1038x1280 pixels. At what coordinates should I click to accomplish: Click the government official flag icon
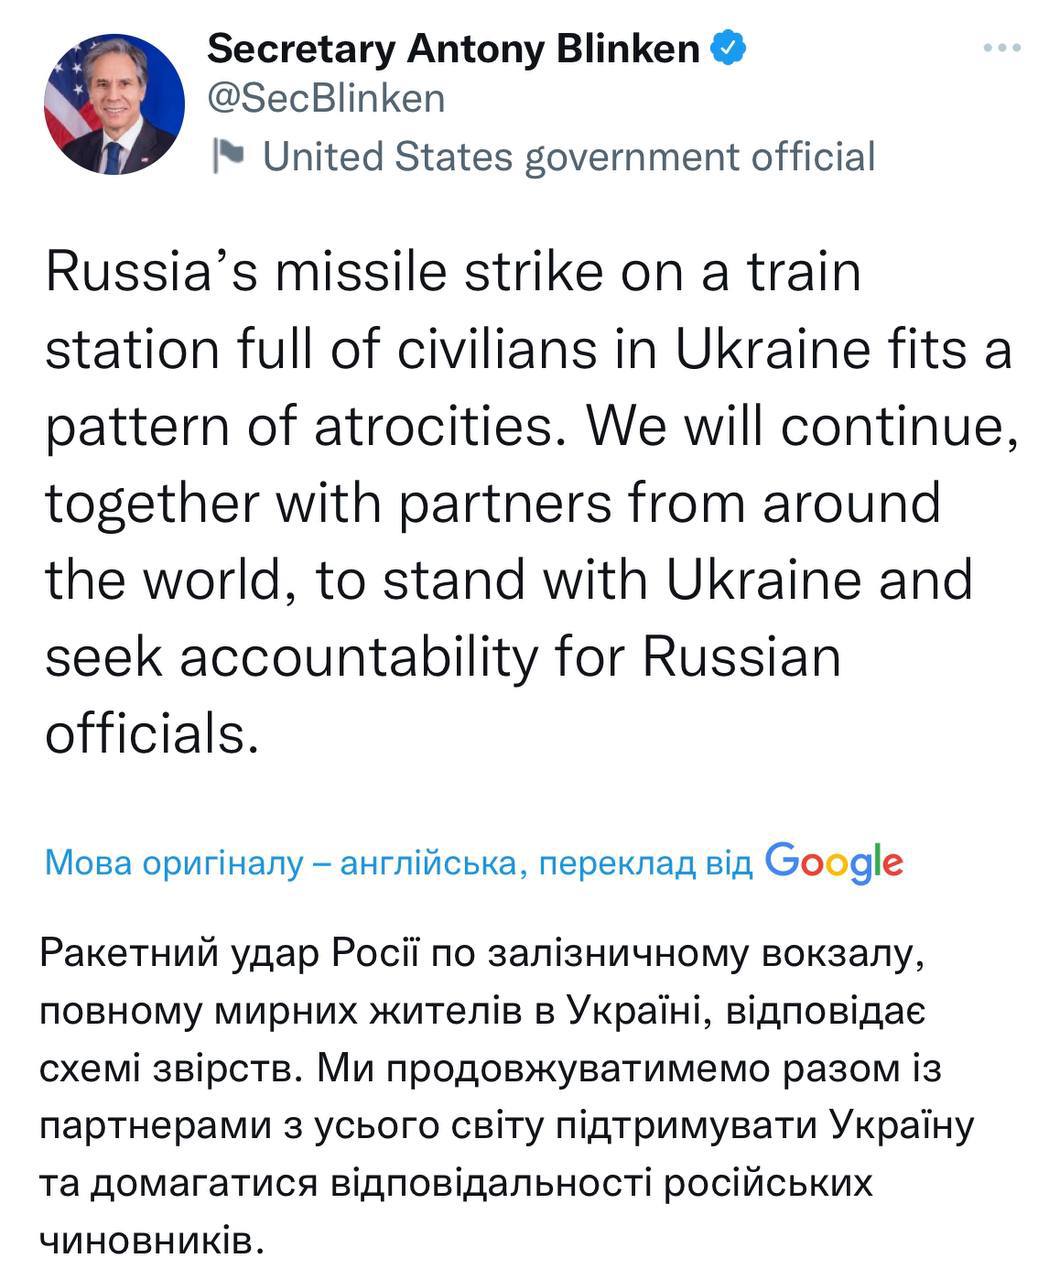click(x=229, y=156)
